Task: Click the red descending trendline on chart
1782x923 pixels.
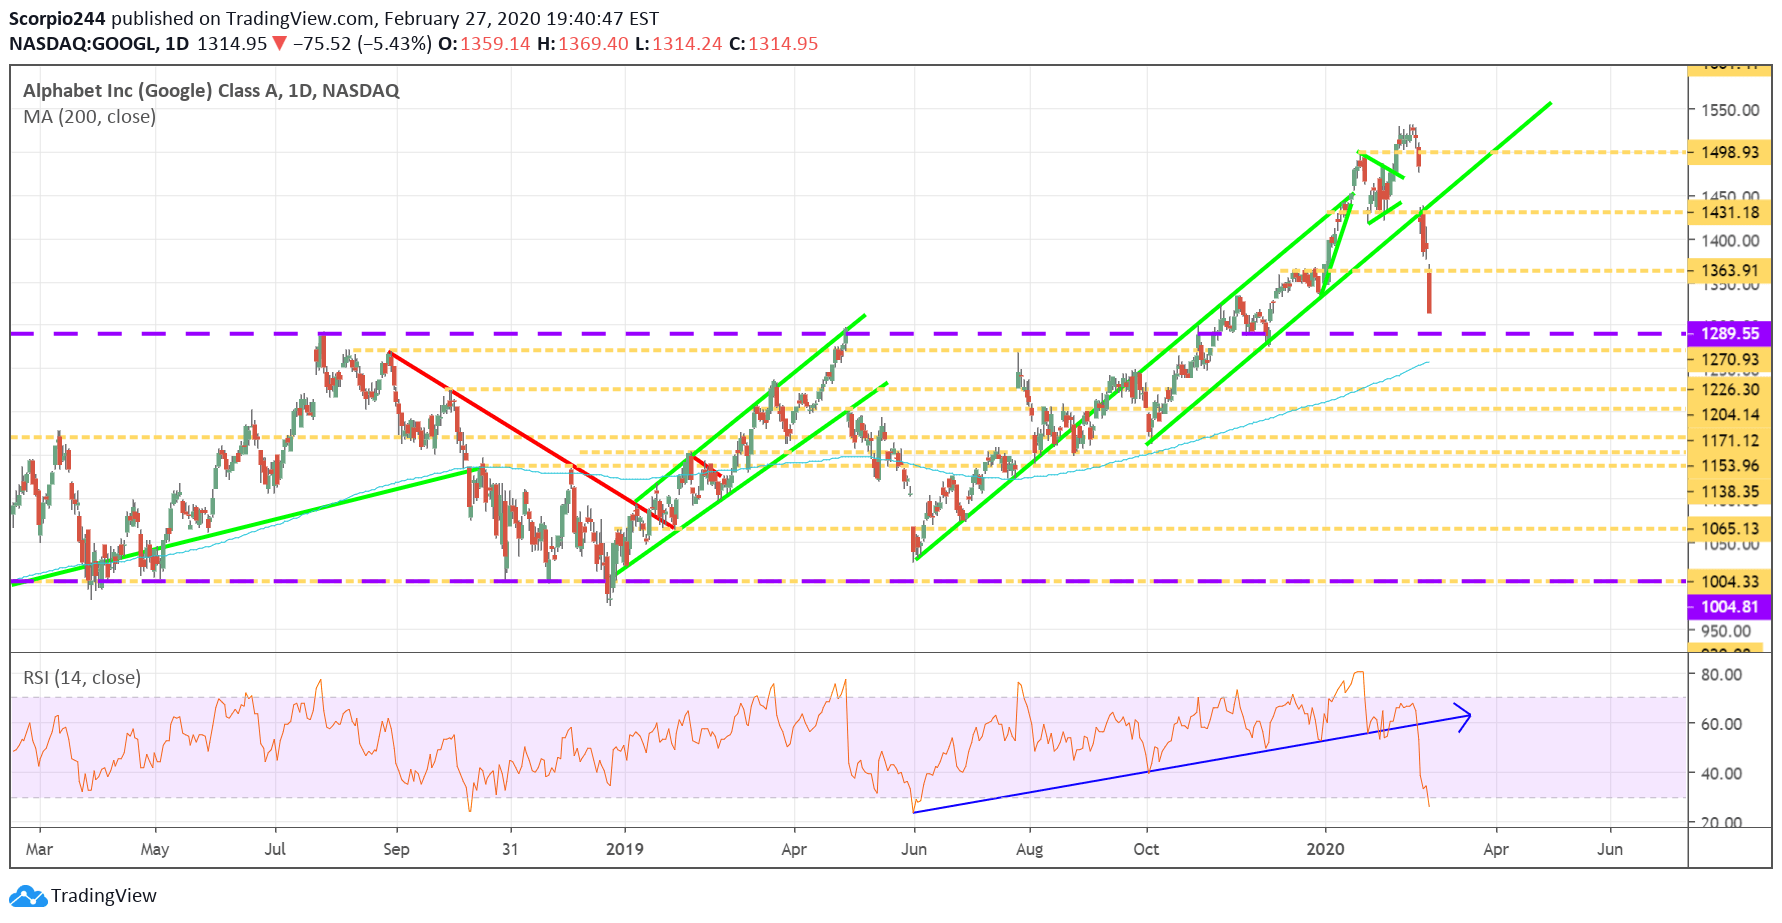Action: pyautogui.click(x=530, y=439)
